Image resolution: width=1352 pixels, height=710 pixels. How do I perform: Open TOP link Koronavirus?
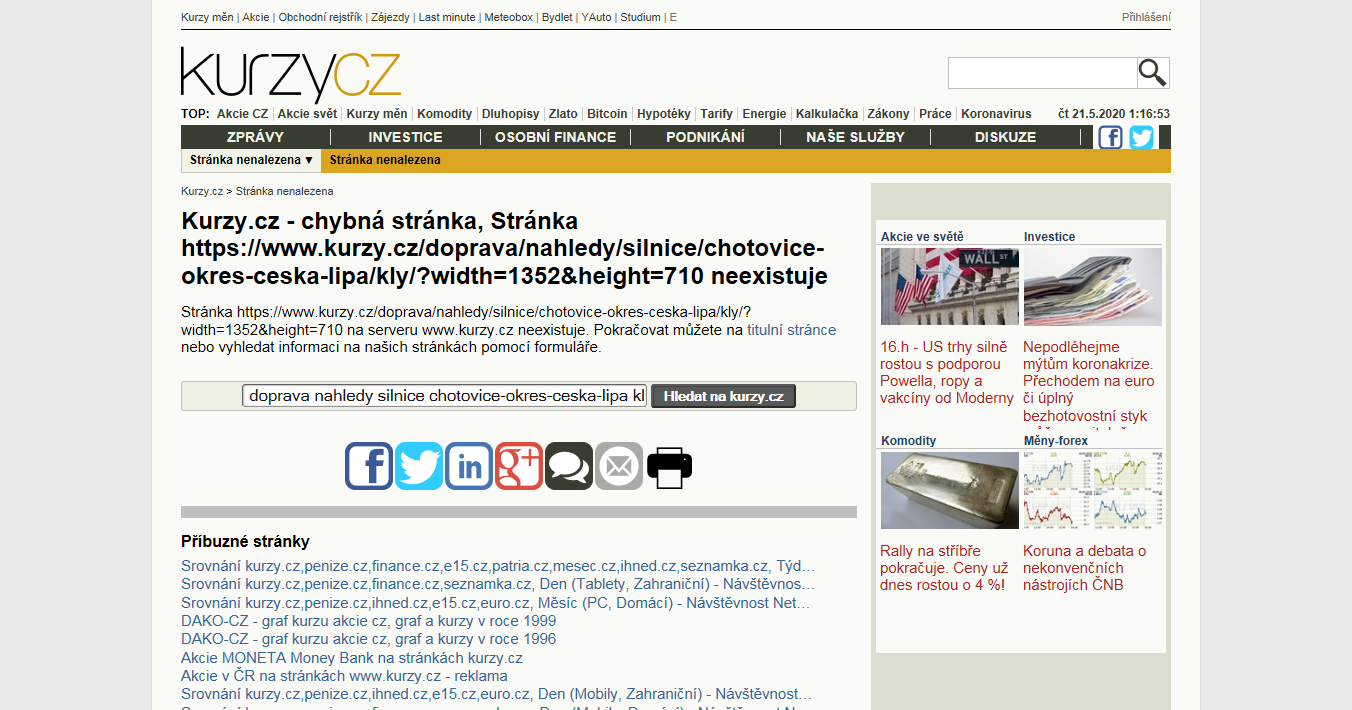(996, 114)
